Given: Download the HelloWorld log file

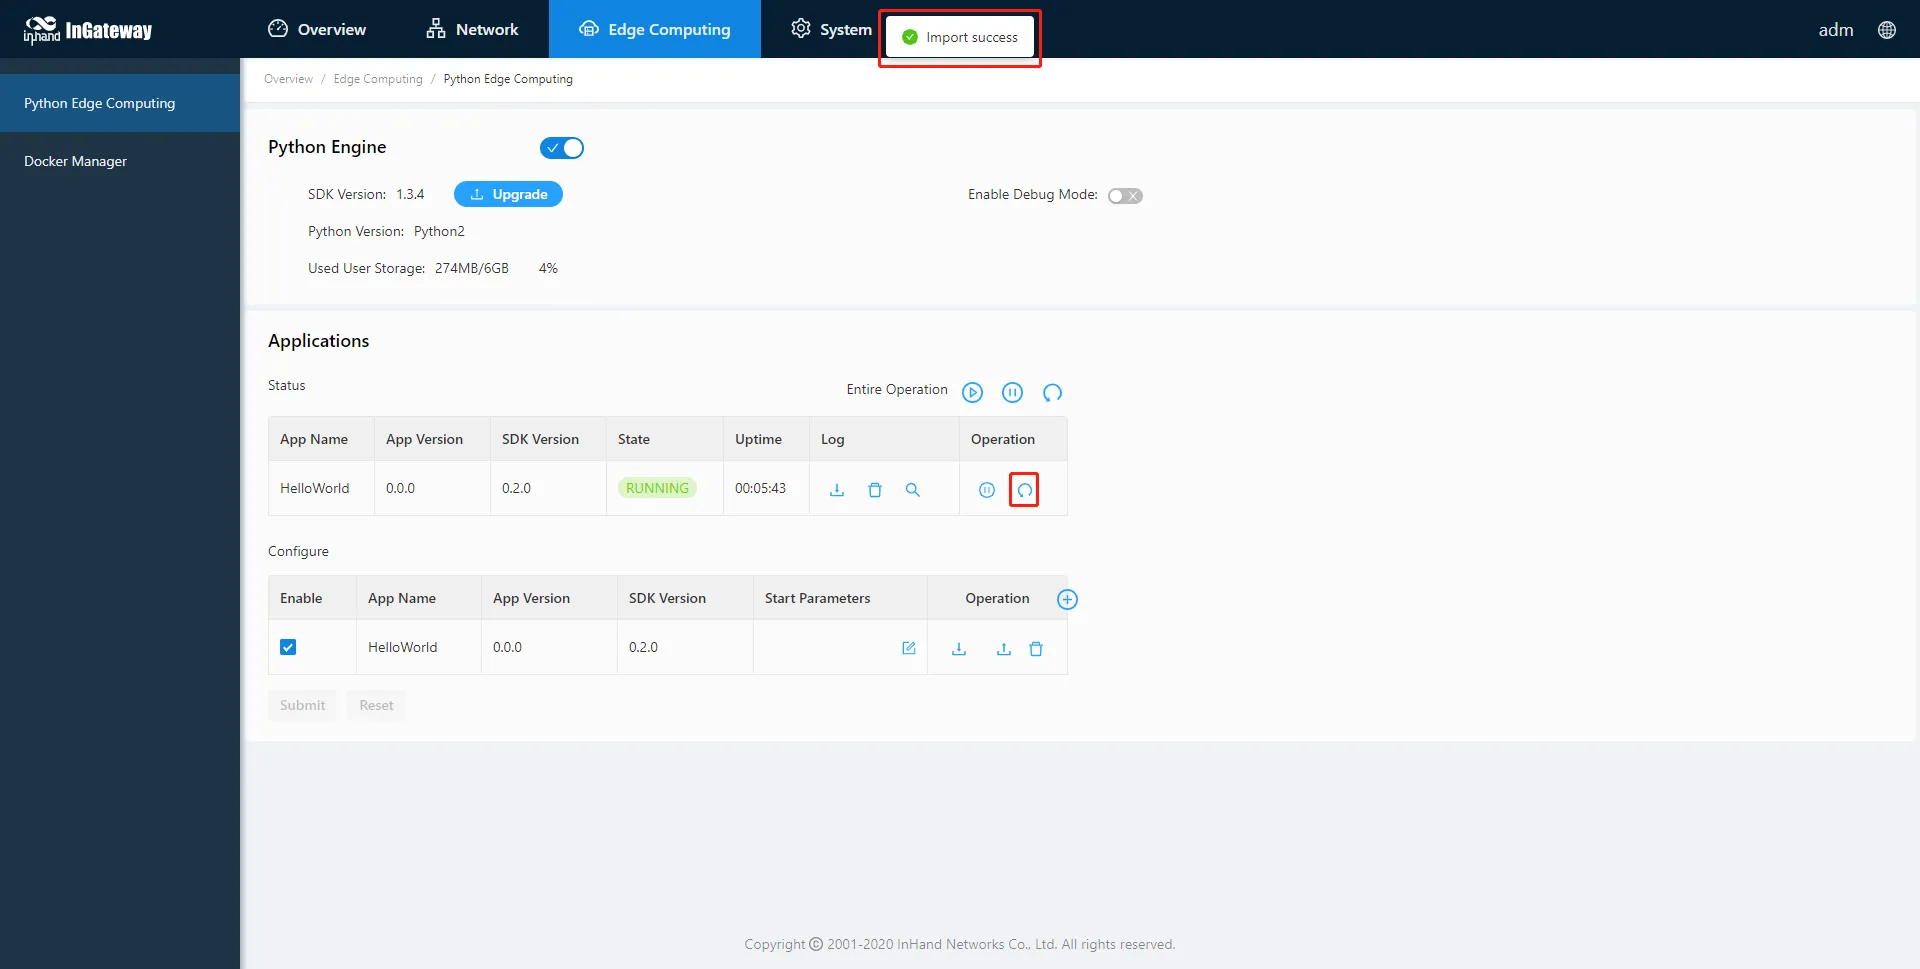Looking at the screenshot, I should coord(837,490).
